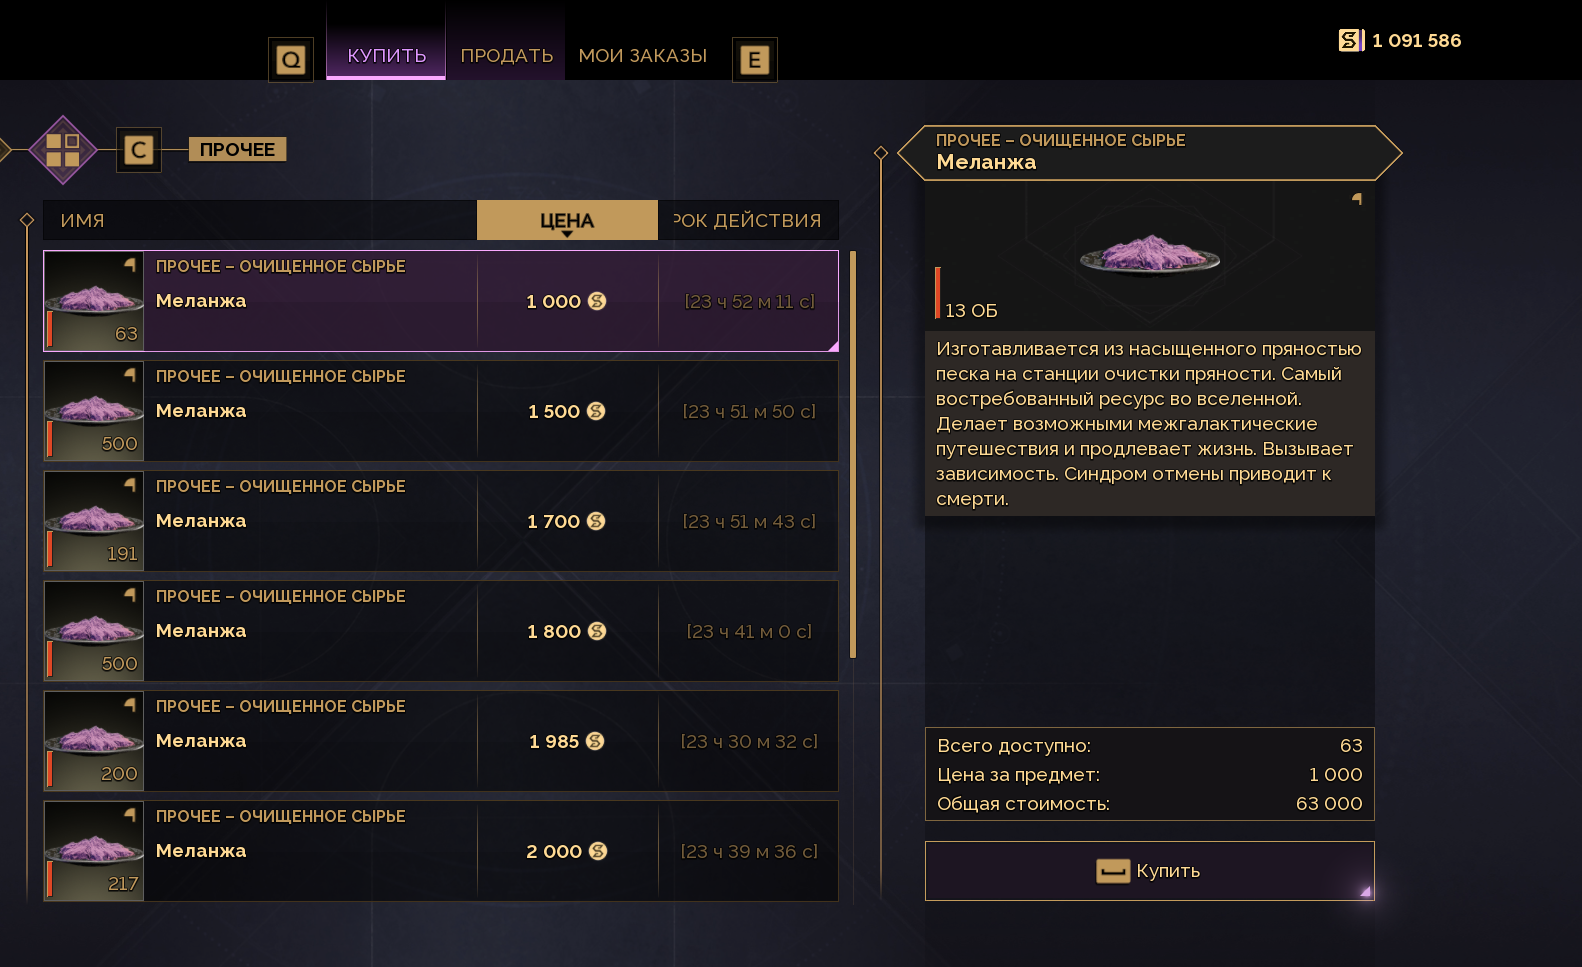Click melange thumbnail with quantity 191
The width and height of the screenshot is (1582, 967).
94,521
